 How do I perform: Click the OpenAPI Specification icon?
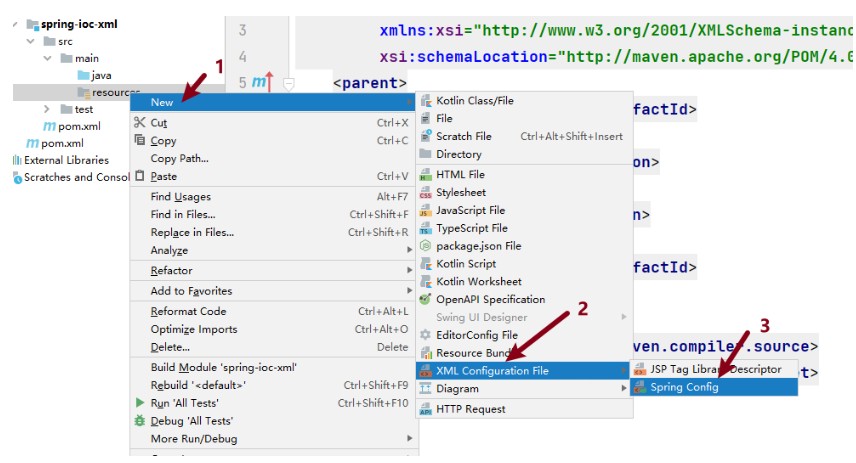pyautogui.click(x=426, y=299)
